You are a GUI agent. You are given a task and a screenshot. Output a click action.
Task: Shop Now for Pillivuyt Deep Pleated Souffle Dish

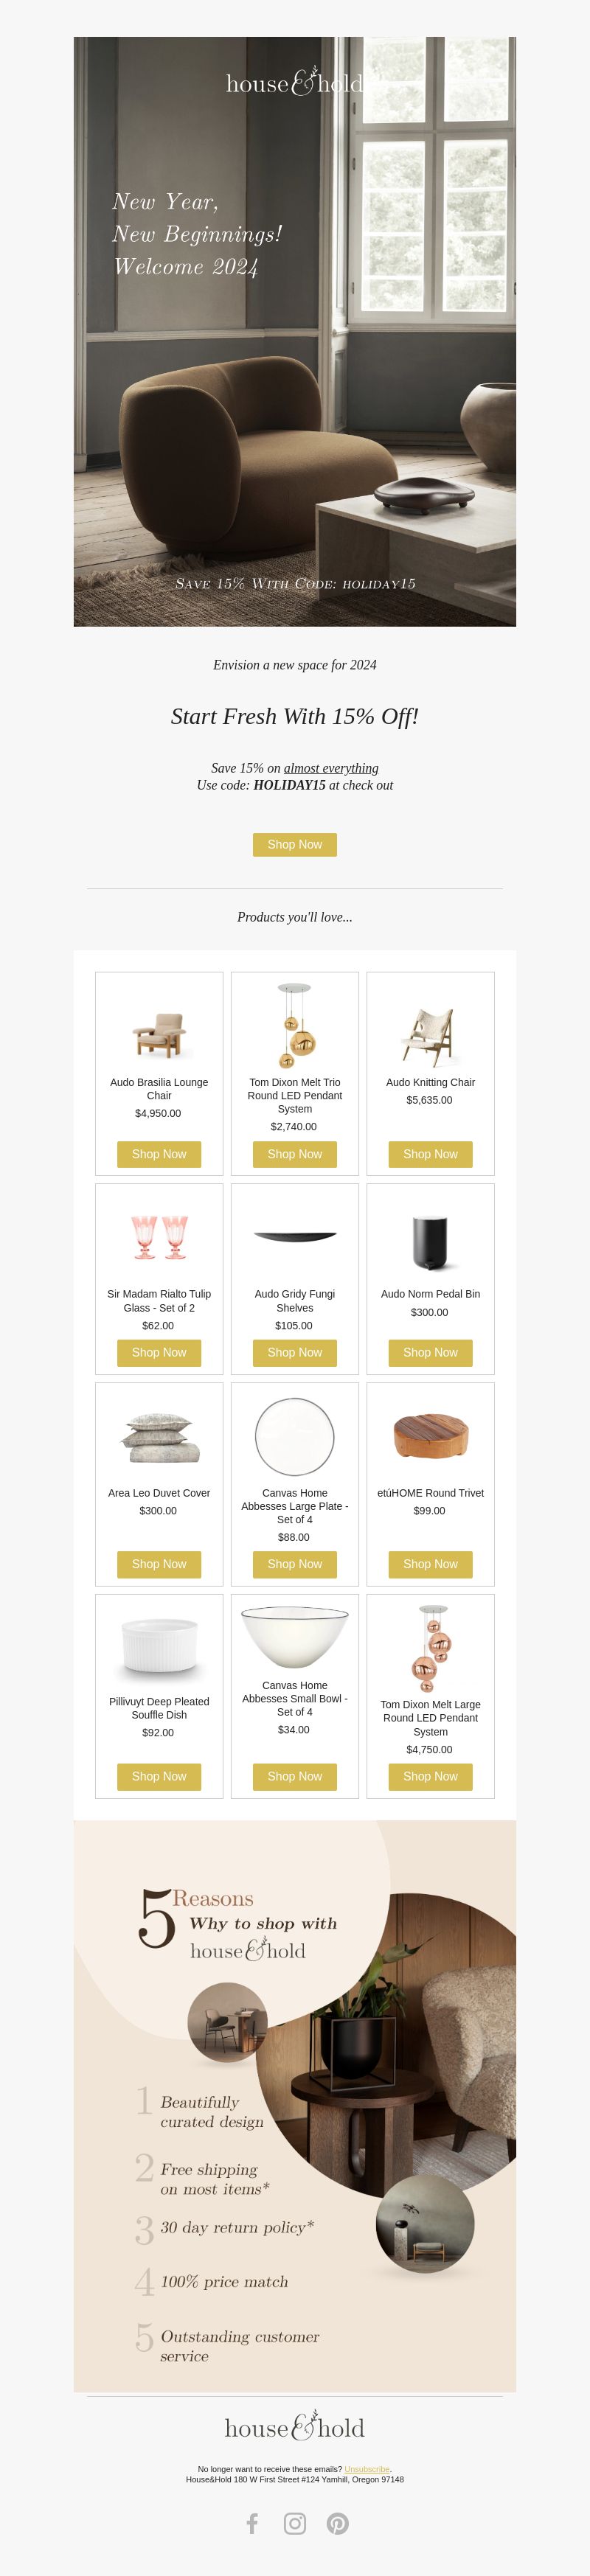click(x=159, y=1776)
